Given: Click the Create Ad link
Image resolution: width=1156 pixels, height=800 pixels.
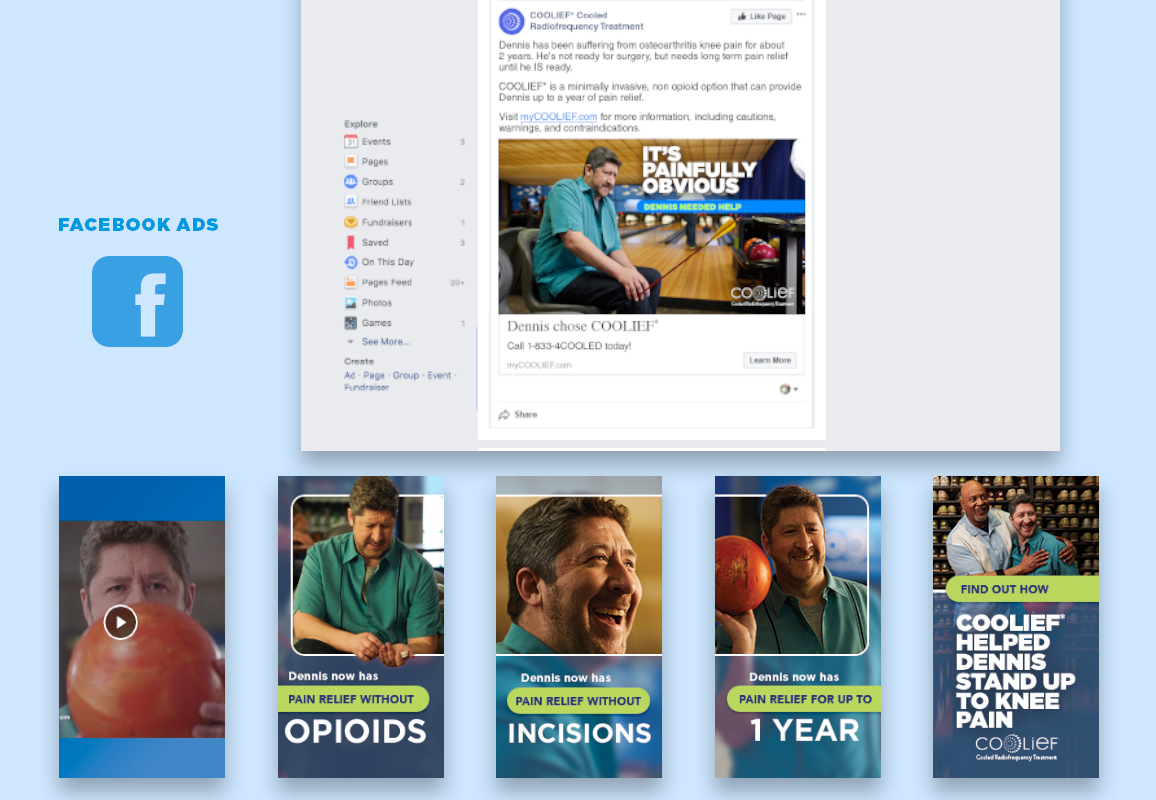Looking at the screenshot, I should point(349,375).
